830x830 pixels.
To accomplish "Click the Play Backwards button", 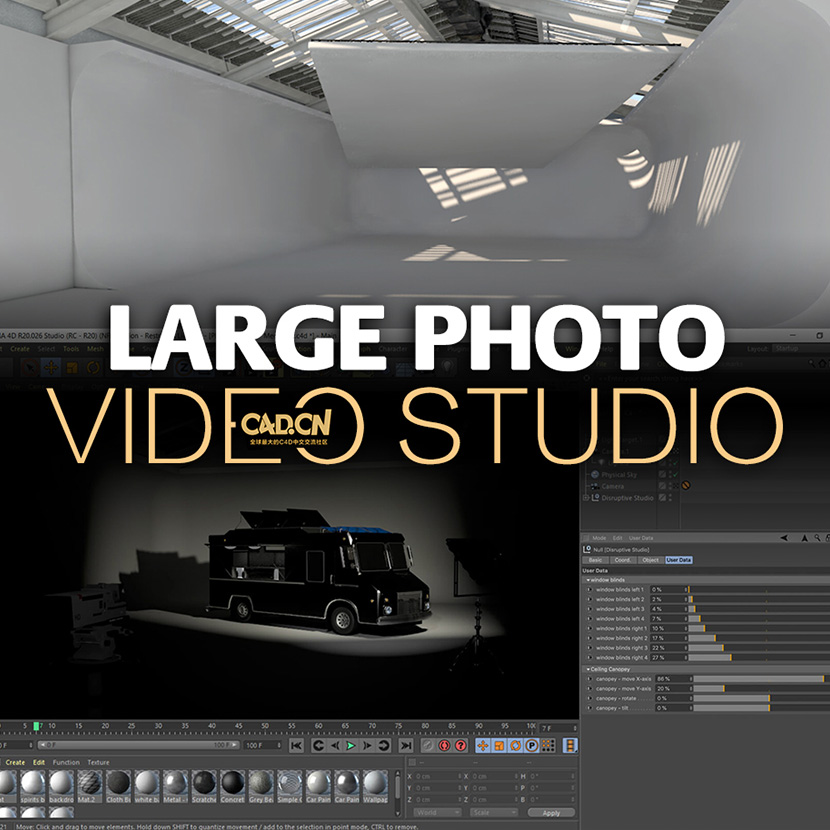I will click(x=335, y=745).
